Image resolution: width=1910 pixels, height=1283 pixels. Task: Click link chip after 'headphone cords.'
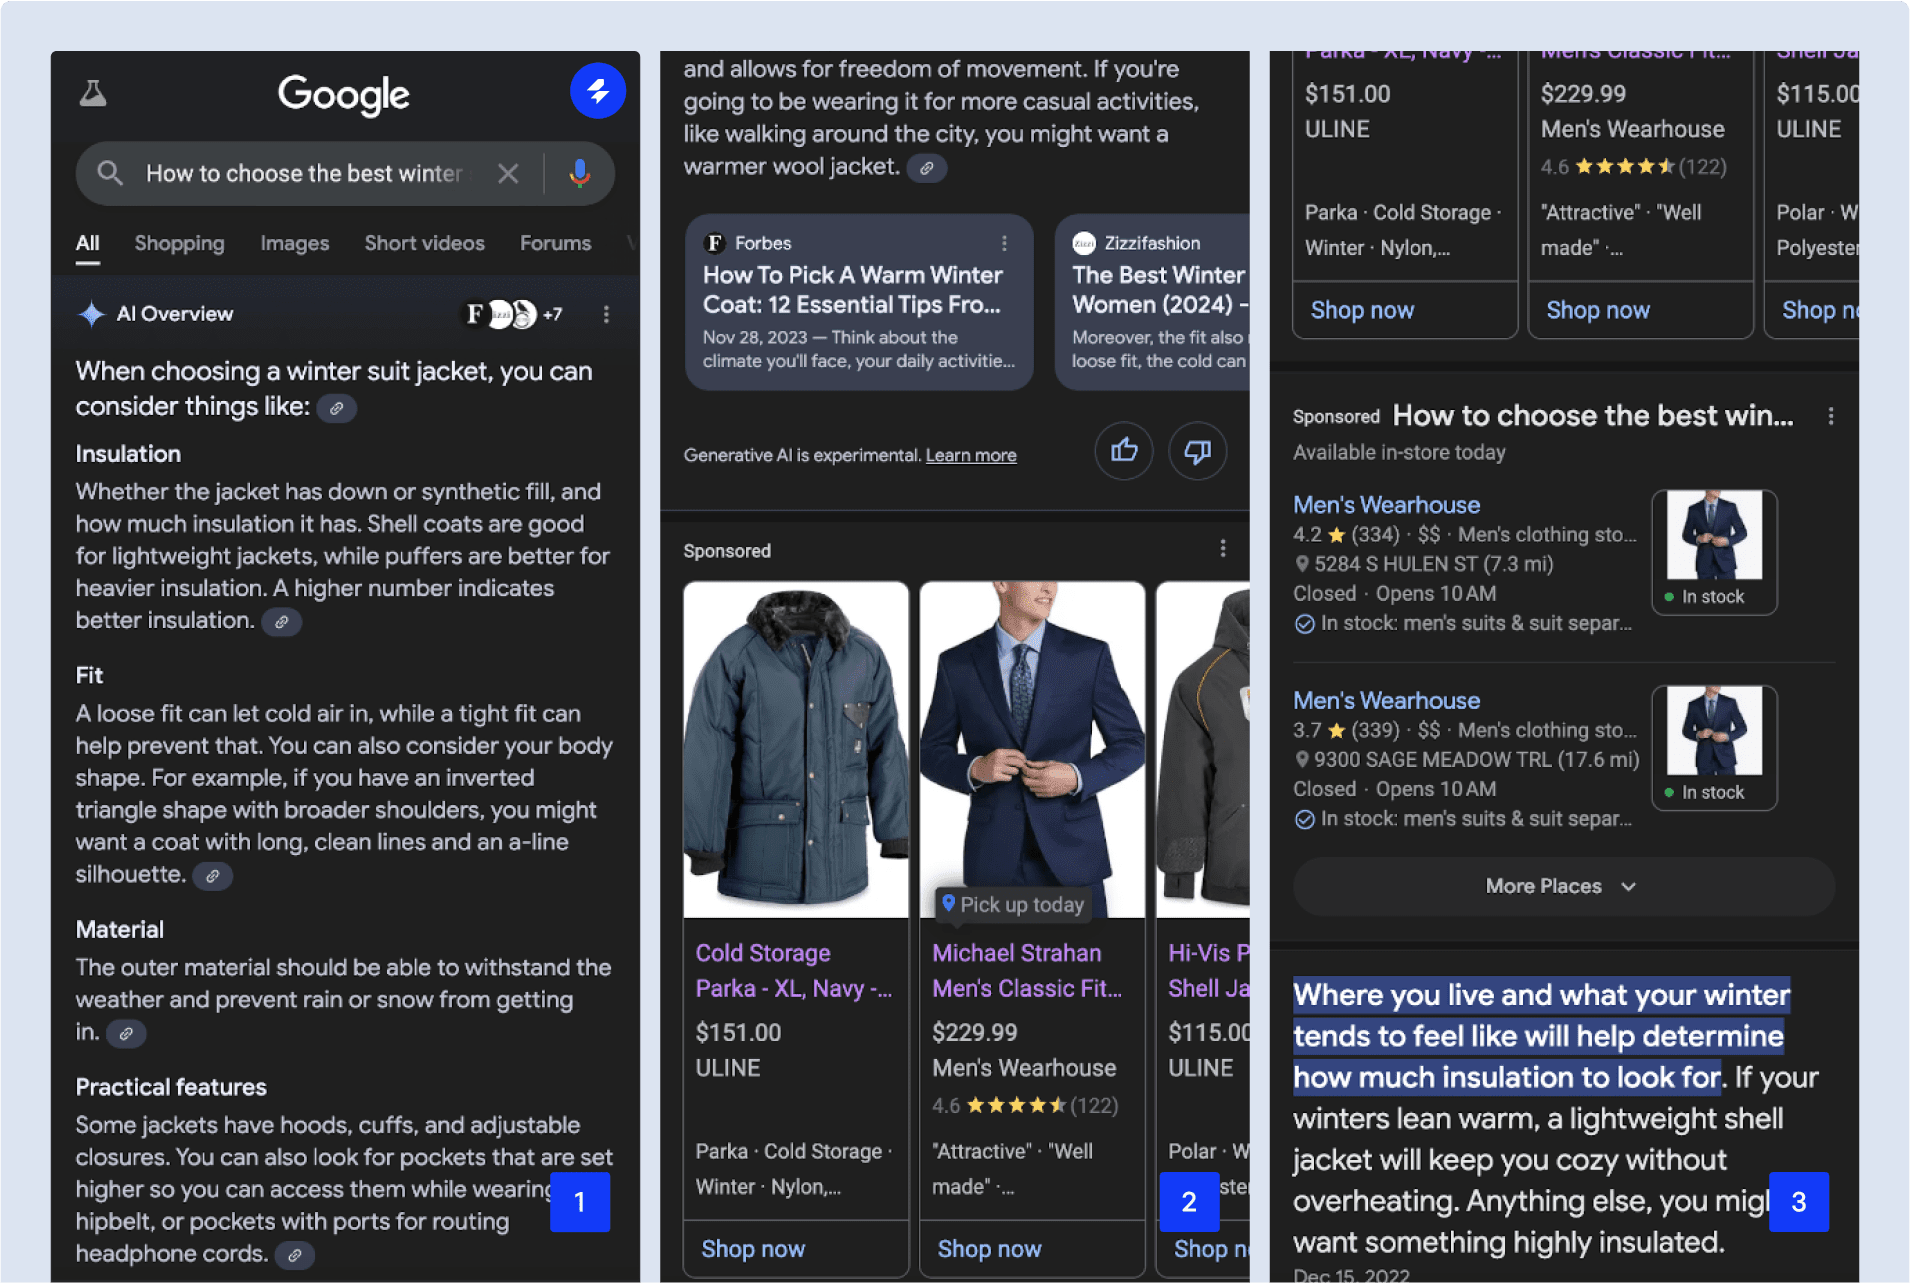click(295, 1255)
